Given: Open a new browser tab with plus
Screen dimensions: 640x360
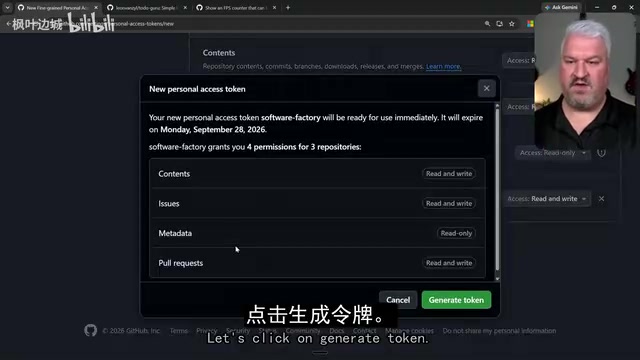Looking at the screenshot, I should click(x=288, y=7).
